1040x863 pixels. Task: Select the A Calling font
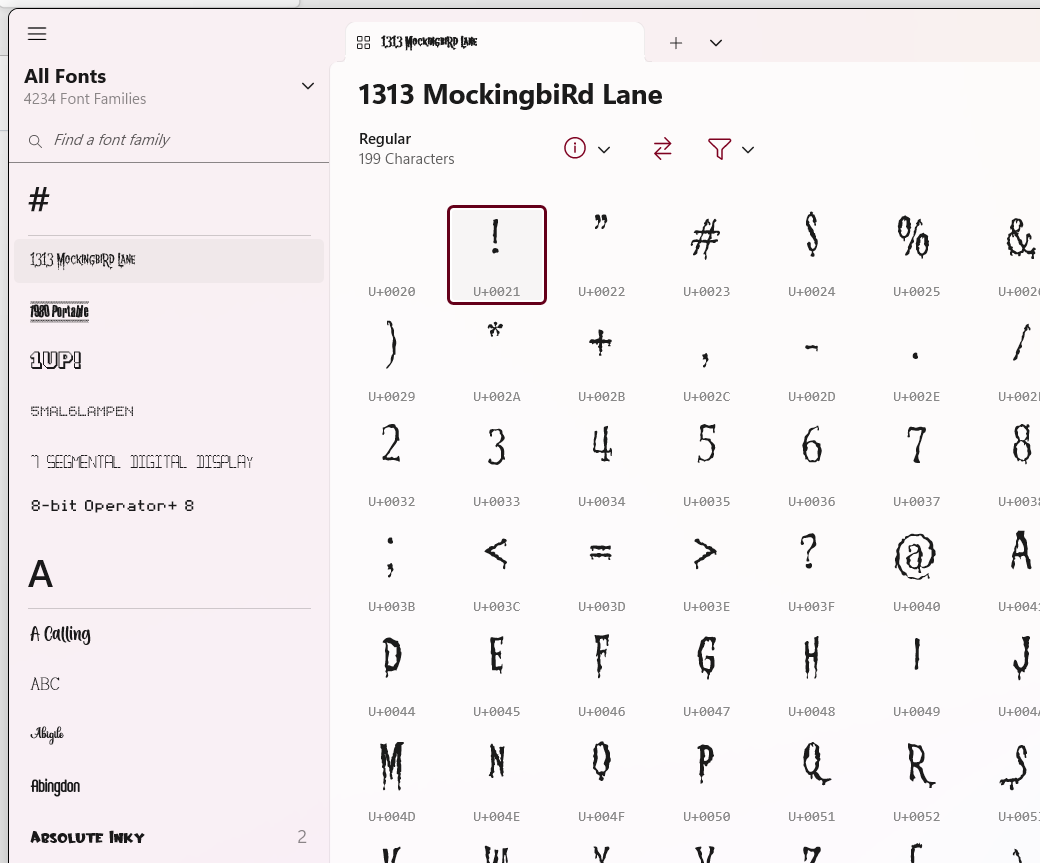pos(169,635)
